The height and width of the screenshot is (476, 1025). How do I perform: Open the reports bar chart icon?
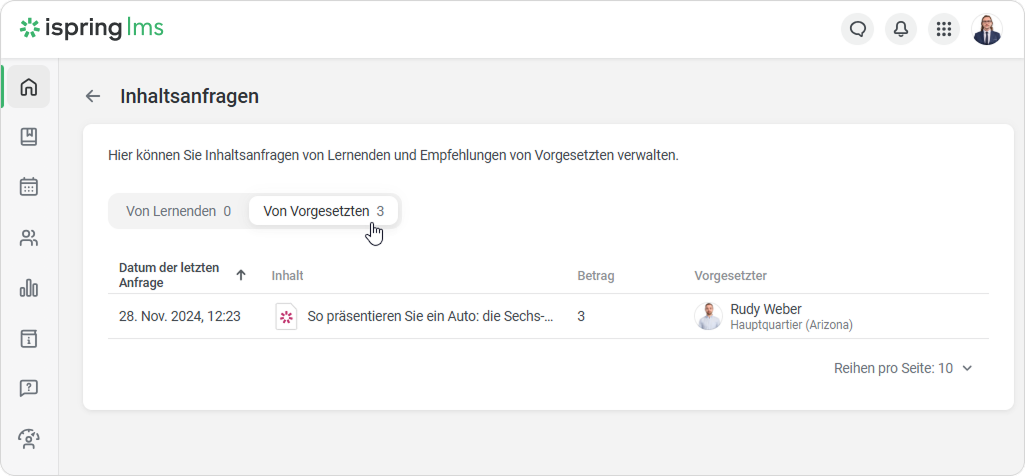pos(28,288)
